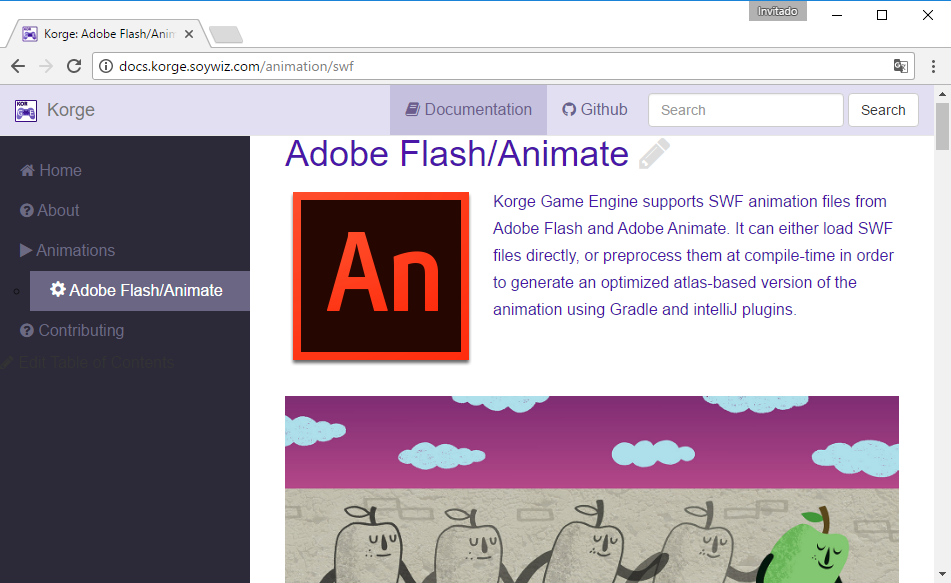Maximize the browser window
This screenshot has height=583, width=951.
(882, 15)
